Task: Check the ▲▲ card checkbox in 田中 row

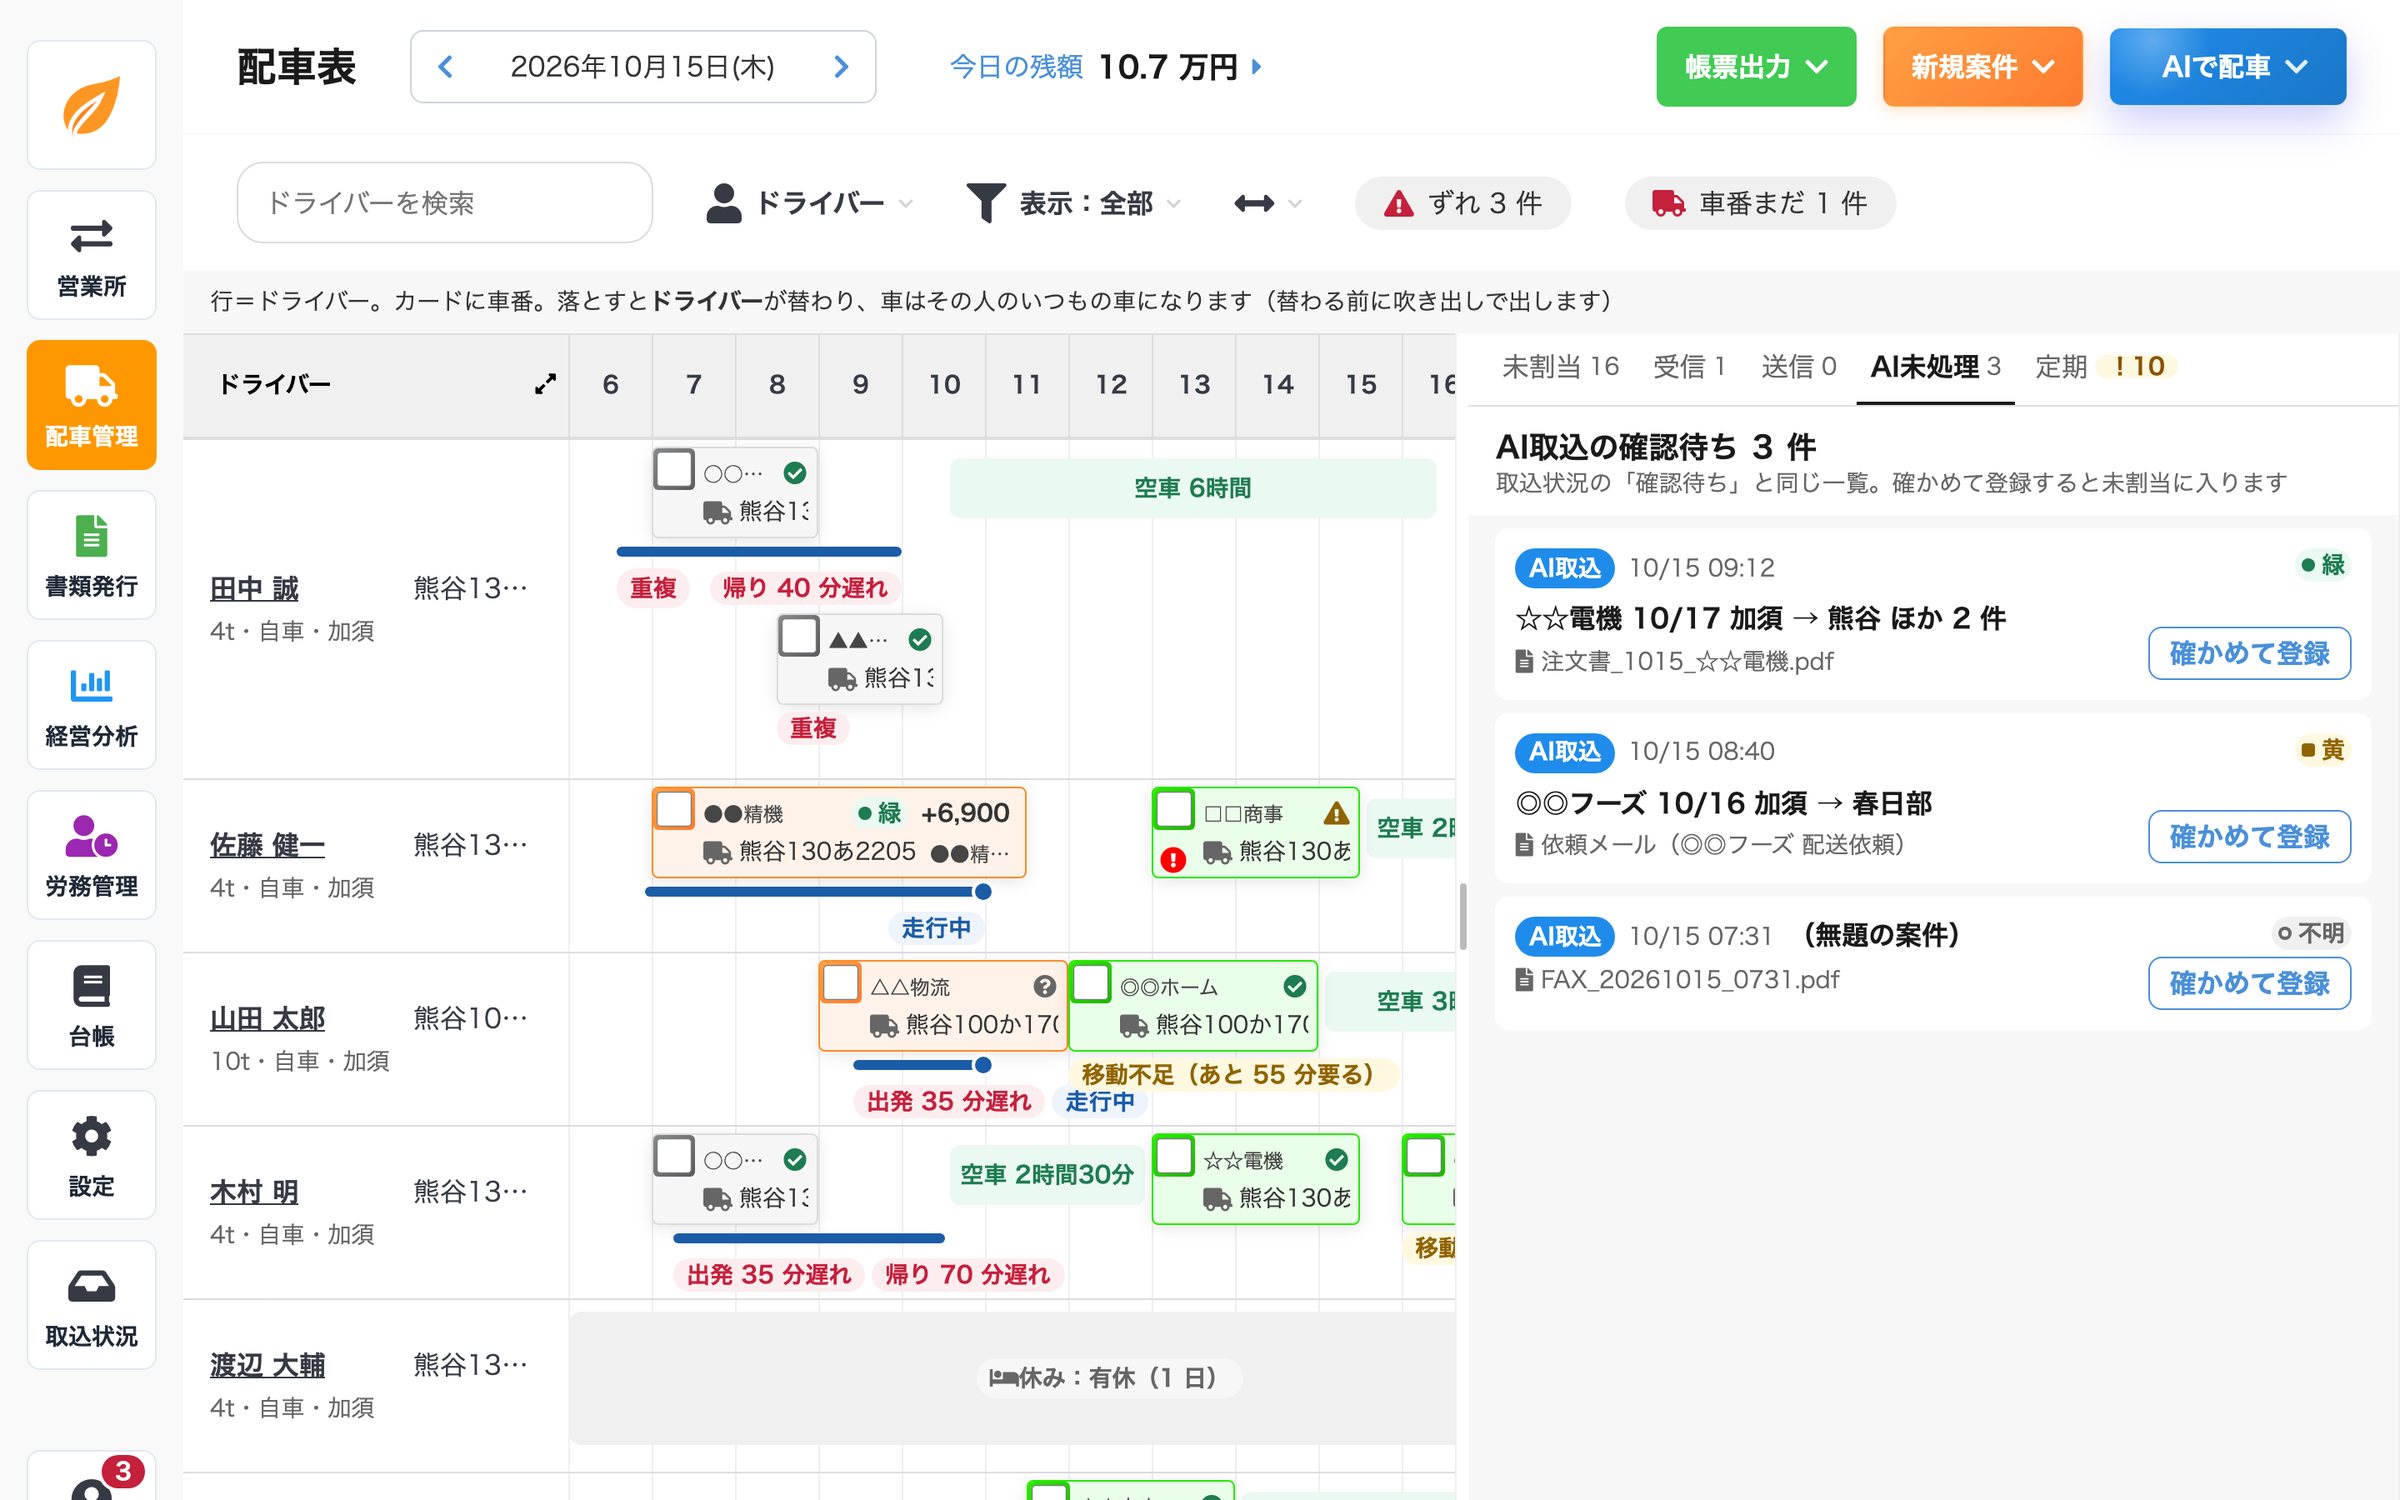Action: (x=799, y=636)
